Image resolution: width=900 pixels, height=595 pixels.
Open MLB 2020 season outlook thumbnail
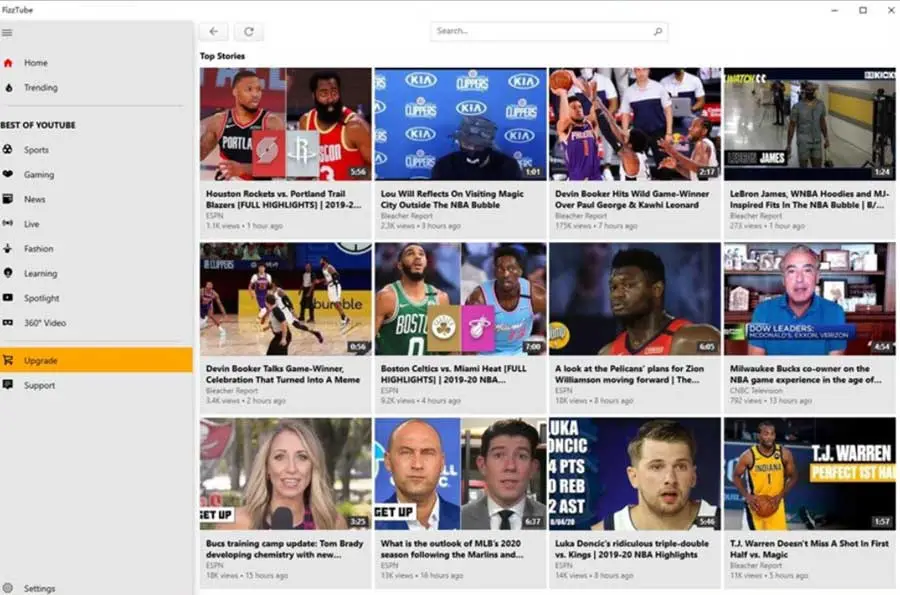(x=460, y=473)
